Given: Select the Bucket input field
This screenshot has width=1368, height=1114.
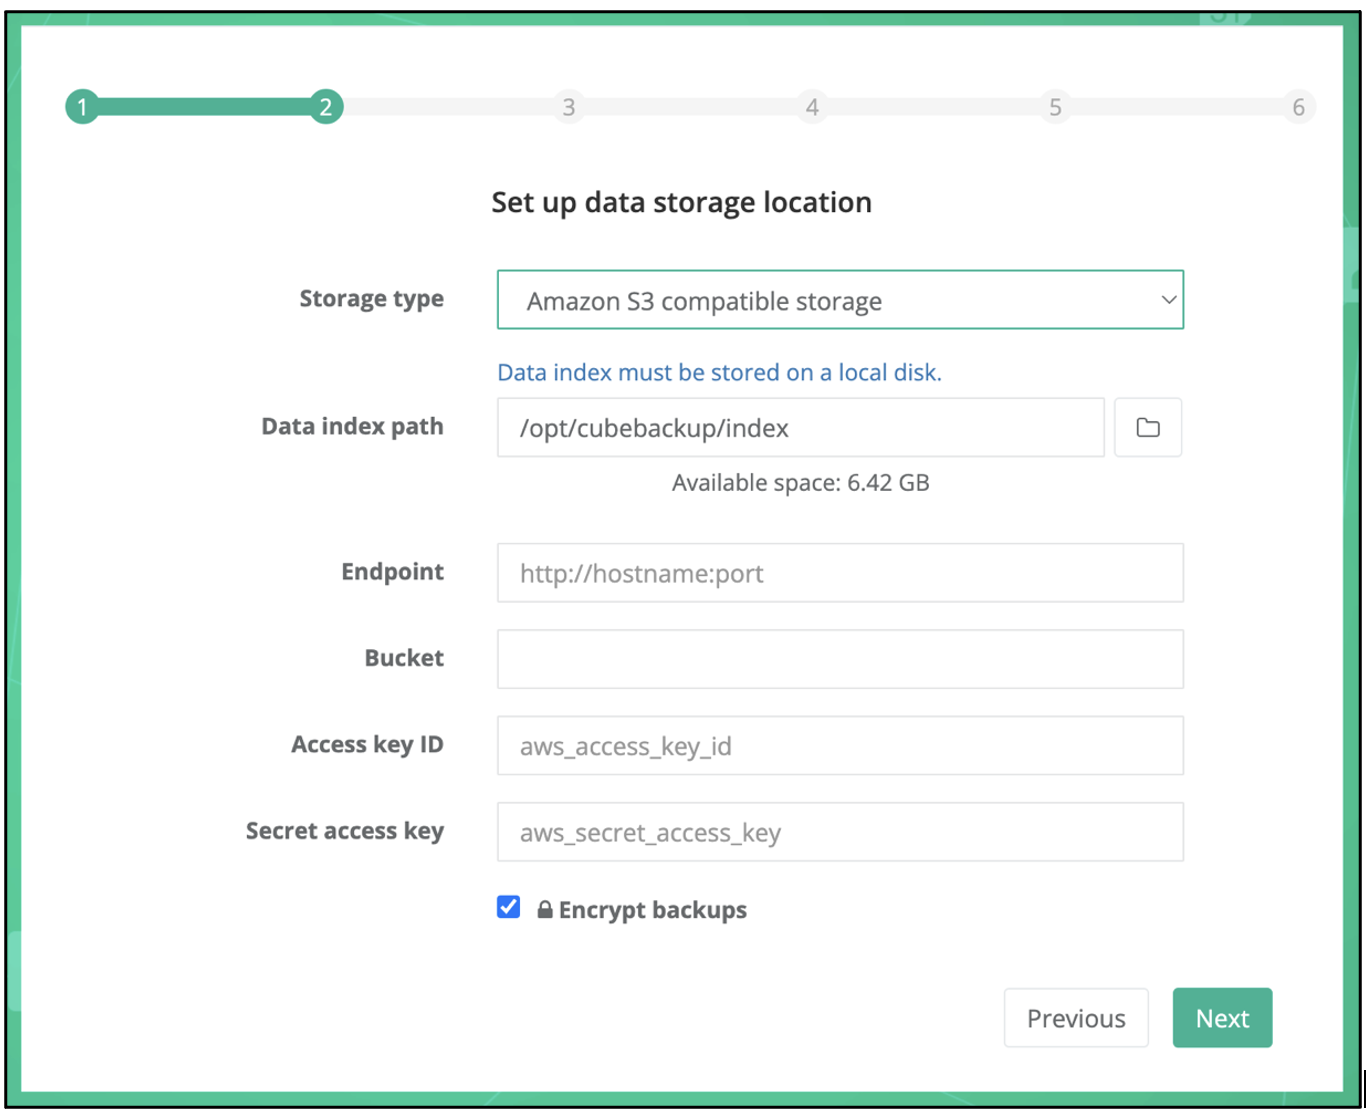Looking at the screenshot, I should point(840,659).
